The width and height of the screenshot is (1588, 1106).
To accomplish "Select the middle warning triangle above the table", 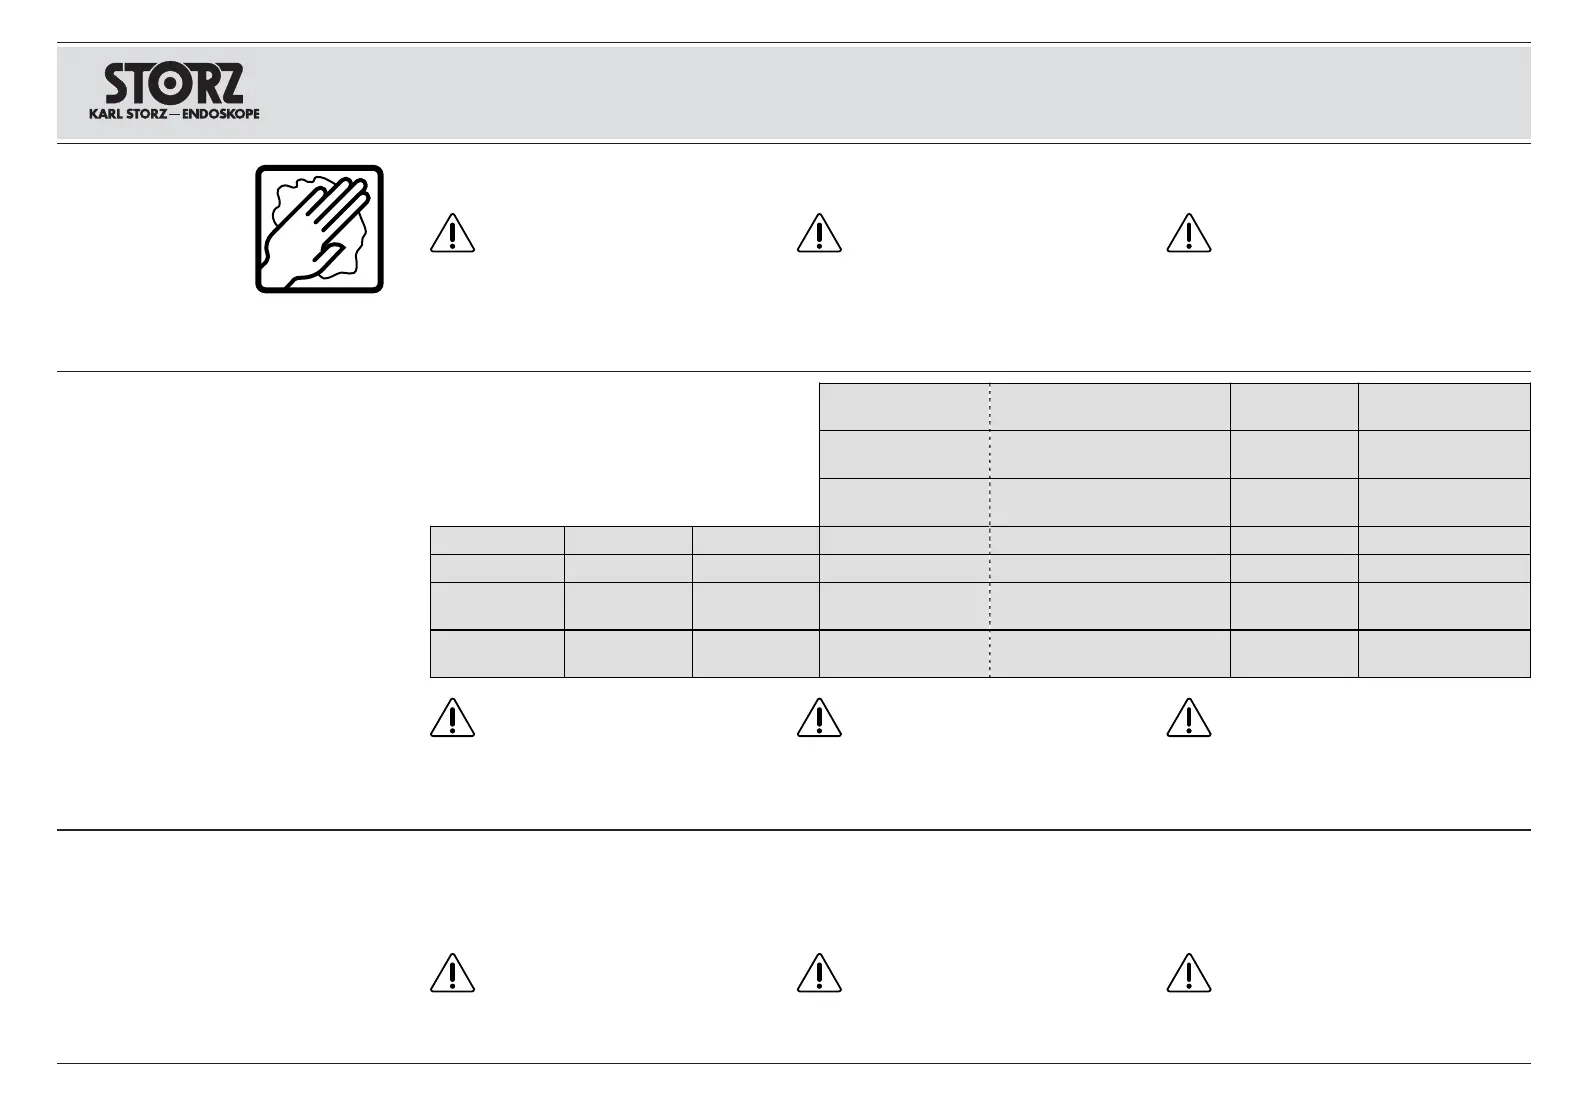I will (x=819, y=233).
